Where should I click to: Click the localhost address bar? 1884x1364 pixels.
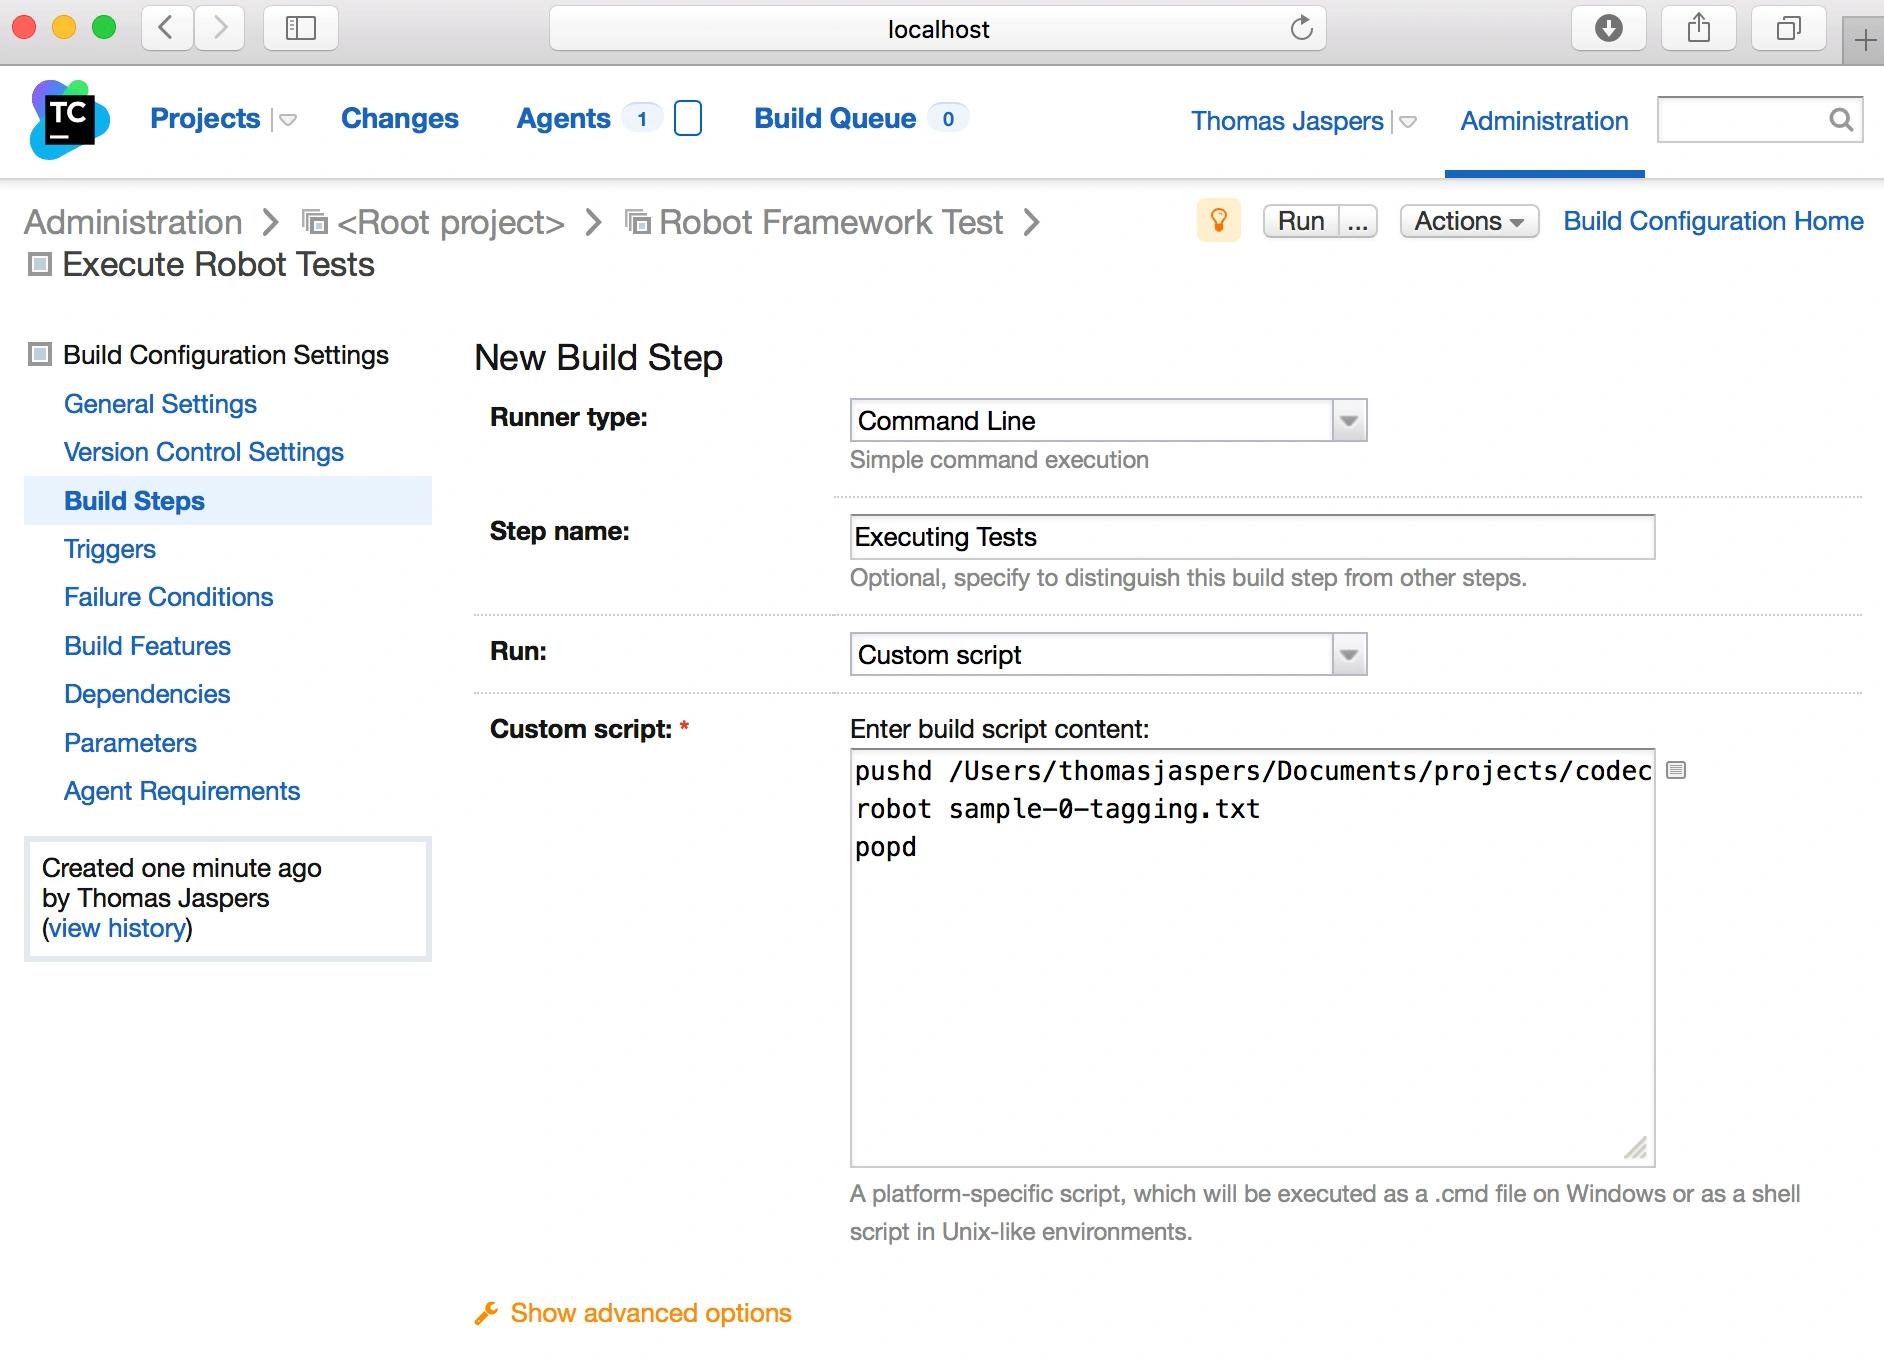(x=938, y=28)
